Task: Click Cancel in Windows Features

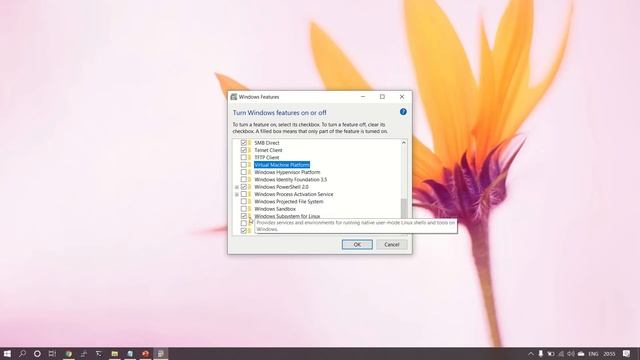Action: tap(391, 244)
